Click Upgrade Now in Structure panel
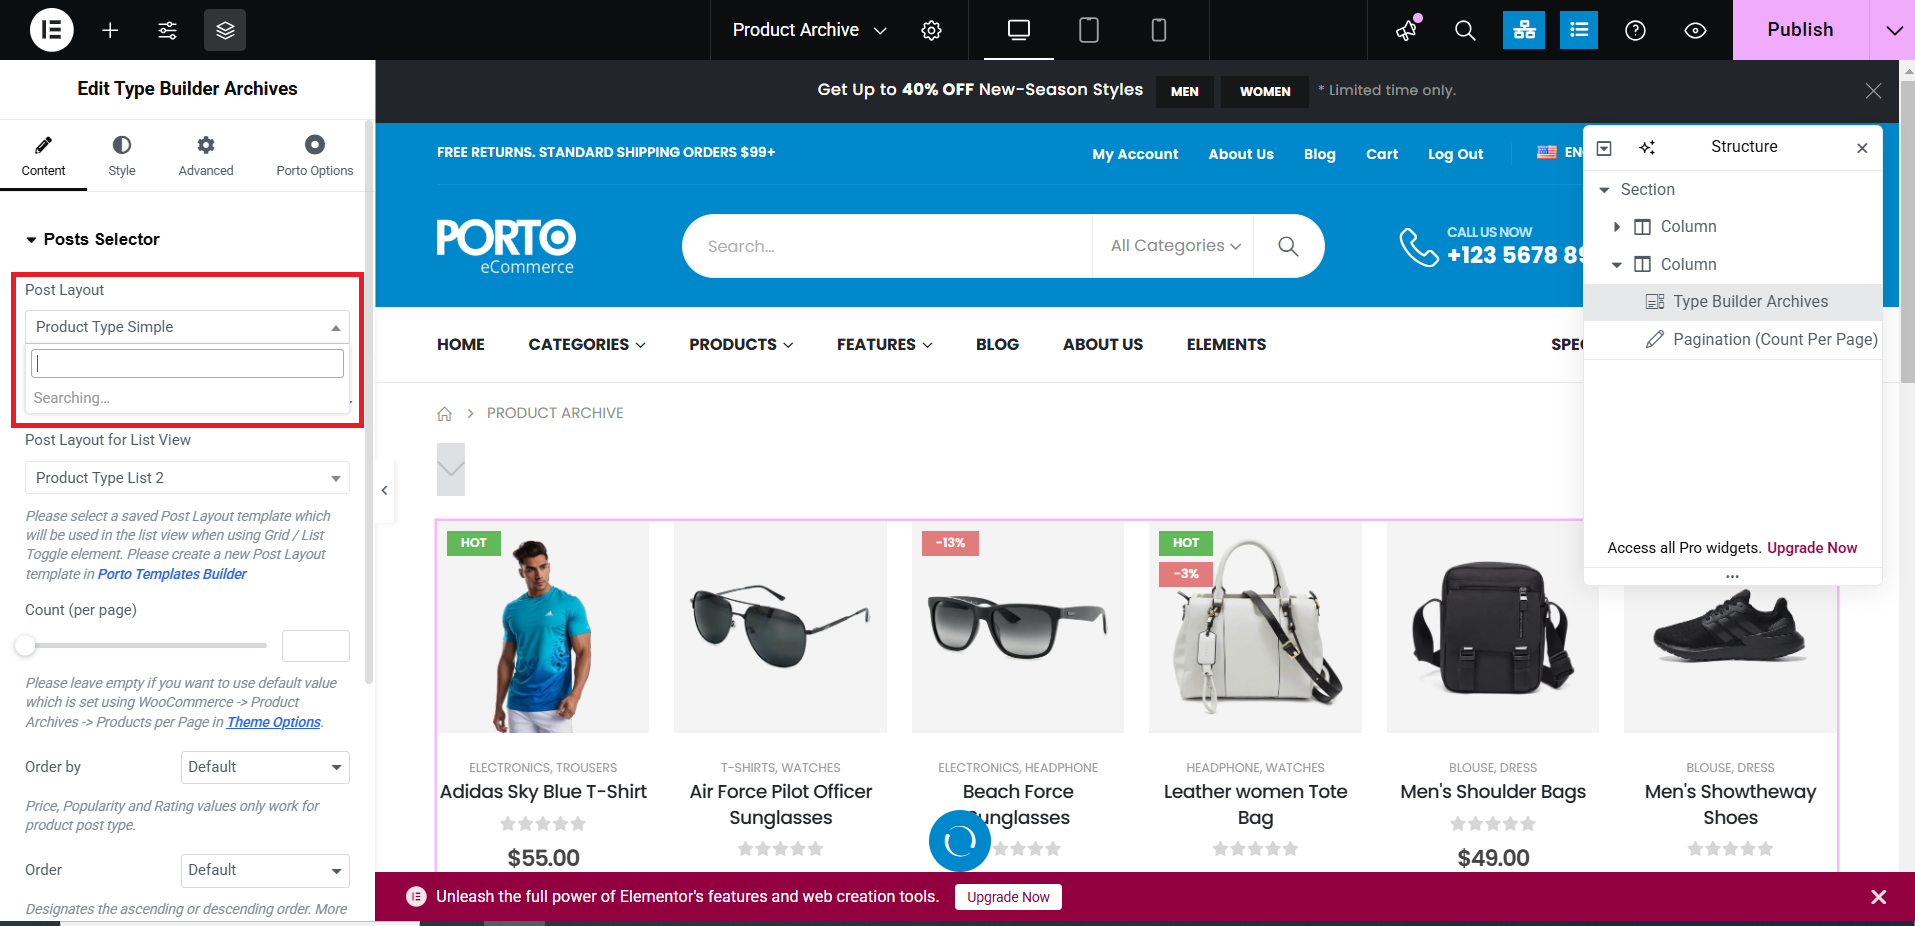Screen dimensions: 1915x926 tap(1812, 548)
